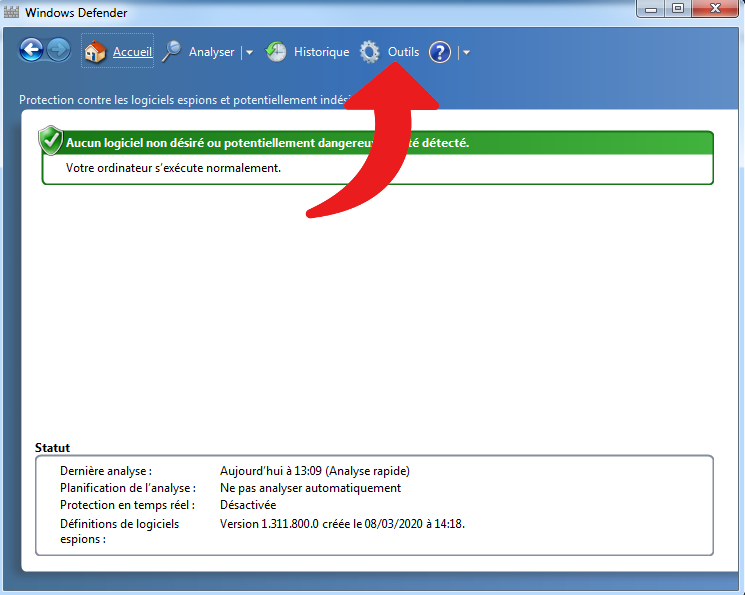Open help with the question mark icon
This screenshot has width=745, height=595.
click(440, 52)
